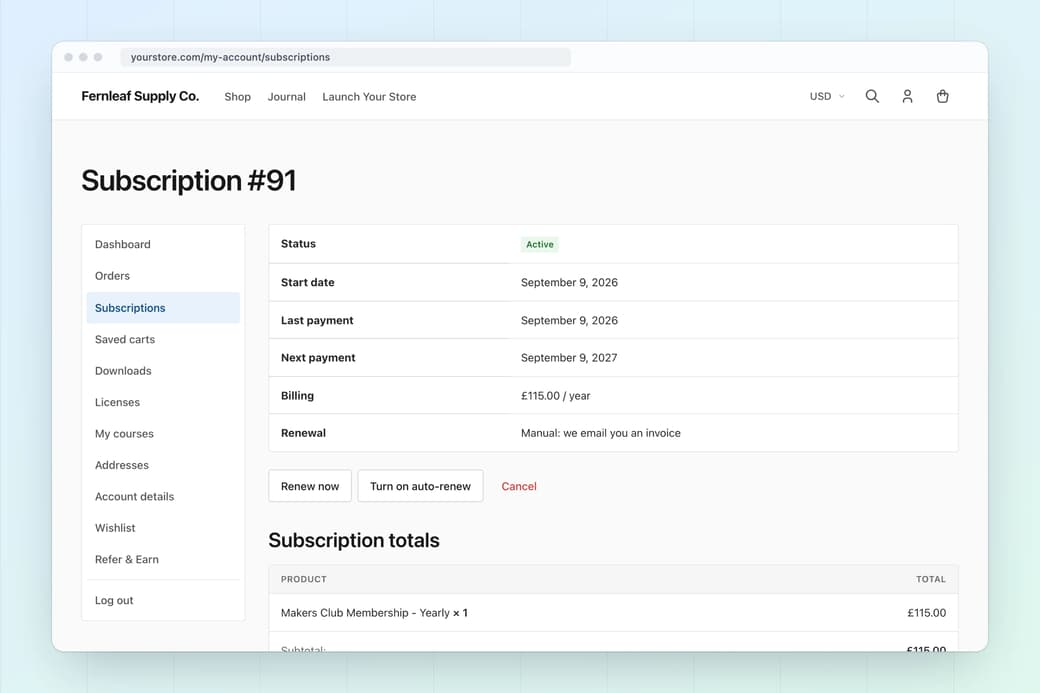Go to Fernleaf Supply Co. homepage logo
1040x693 pixels.
pyautogui.click(x=140, y=96)
